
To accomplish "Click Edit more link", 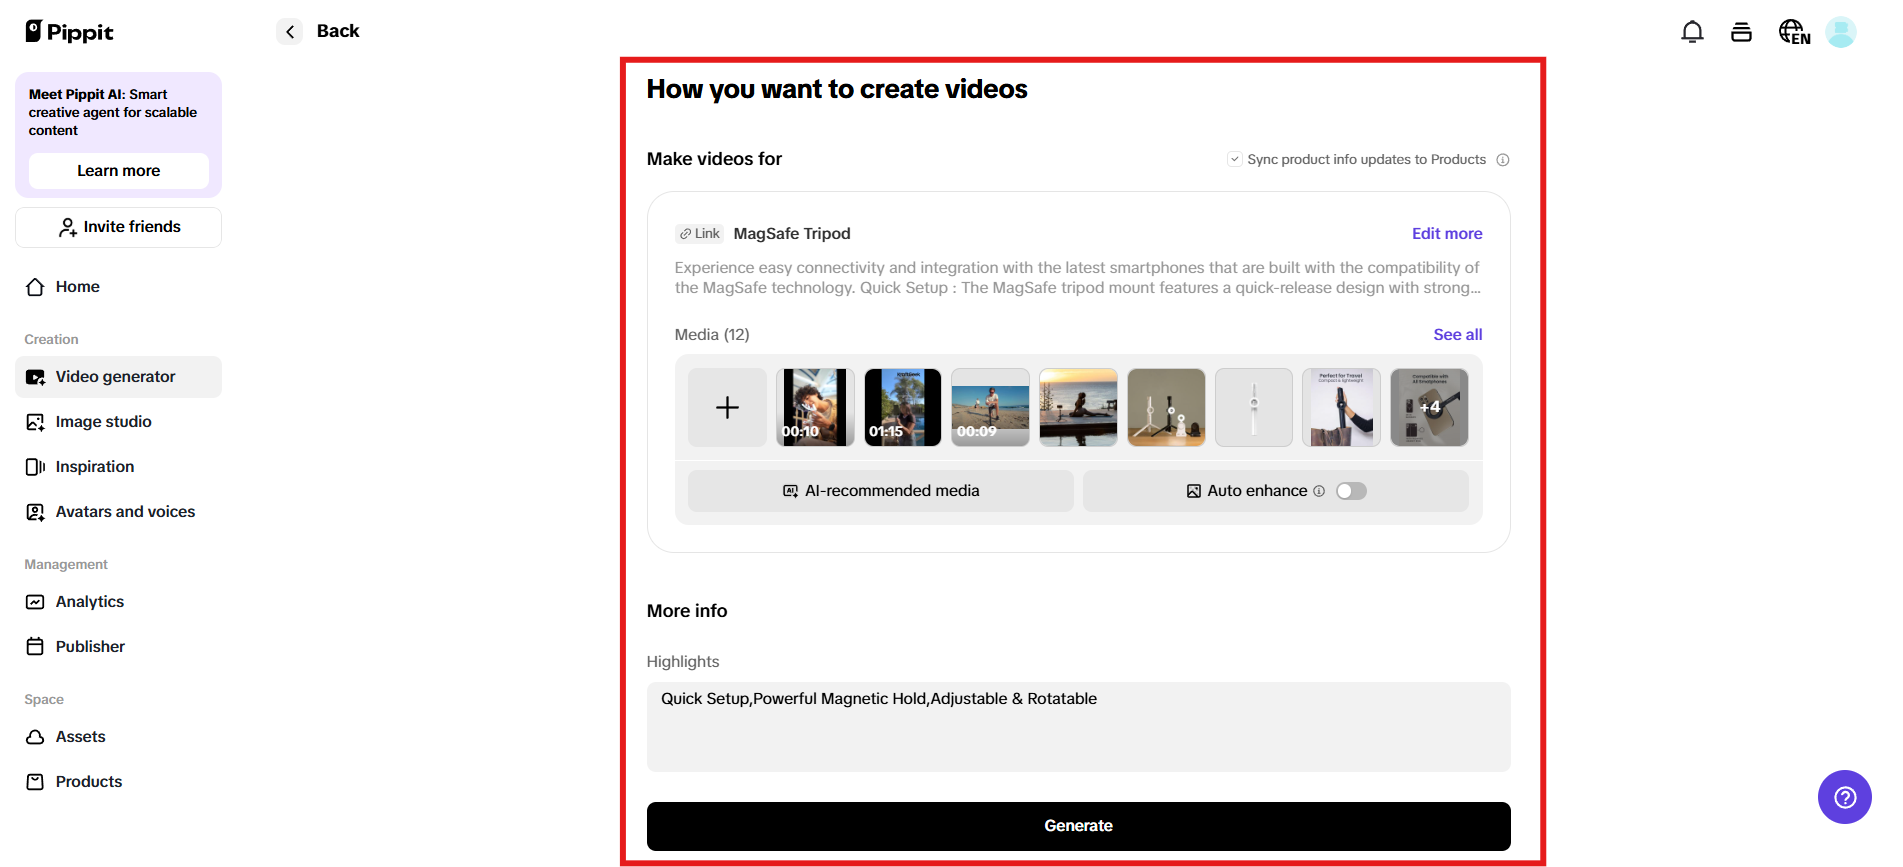I will point(1447,234).
